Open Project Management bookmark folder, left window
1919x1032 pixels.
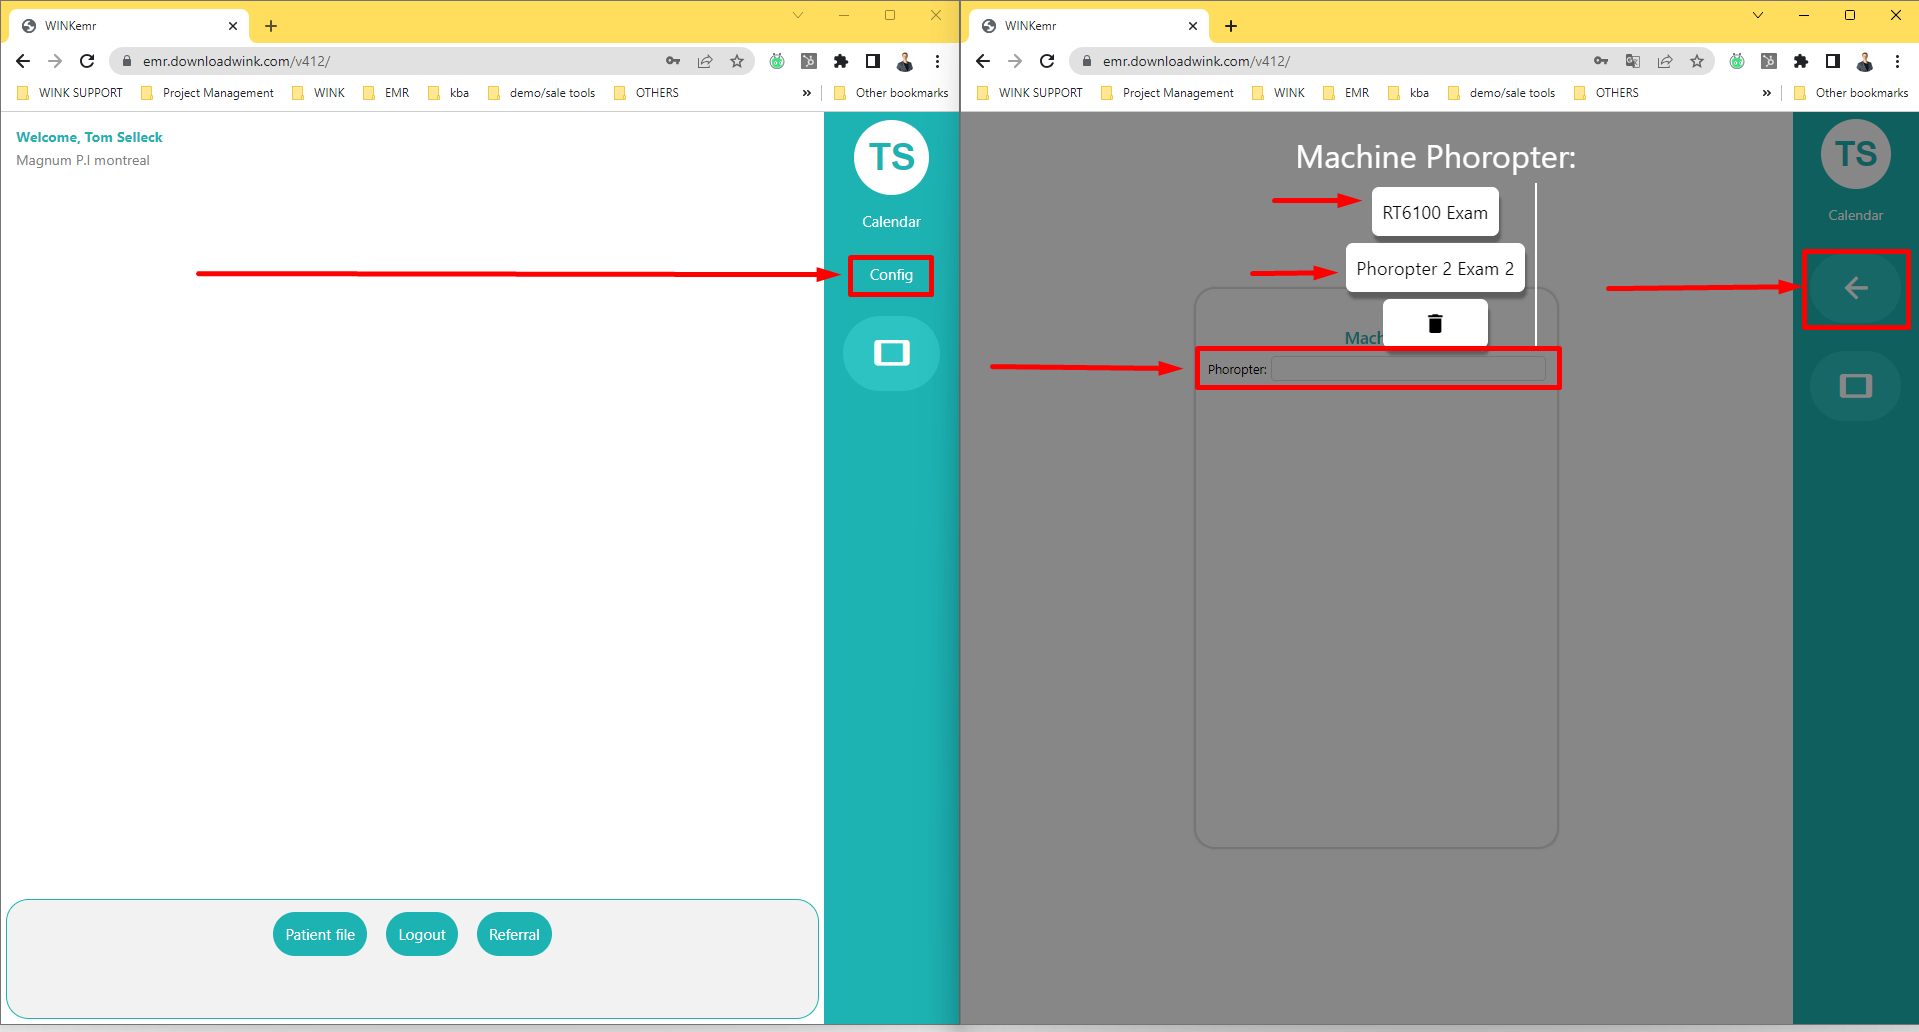(x=207, y=93)
